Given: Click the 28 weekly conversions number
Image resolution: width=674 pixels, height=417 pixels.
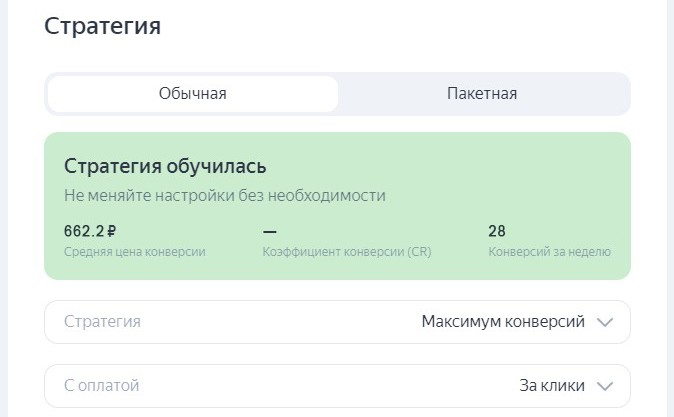Looking at the screenshot, I should [497, 231].
